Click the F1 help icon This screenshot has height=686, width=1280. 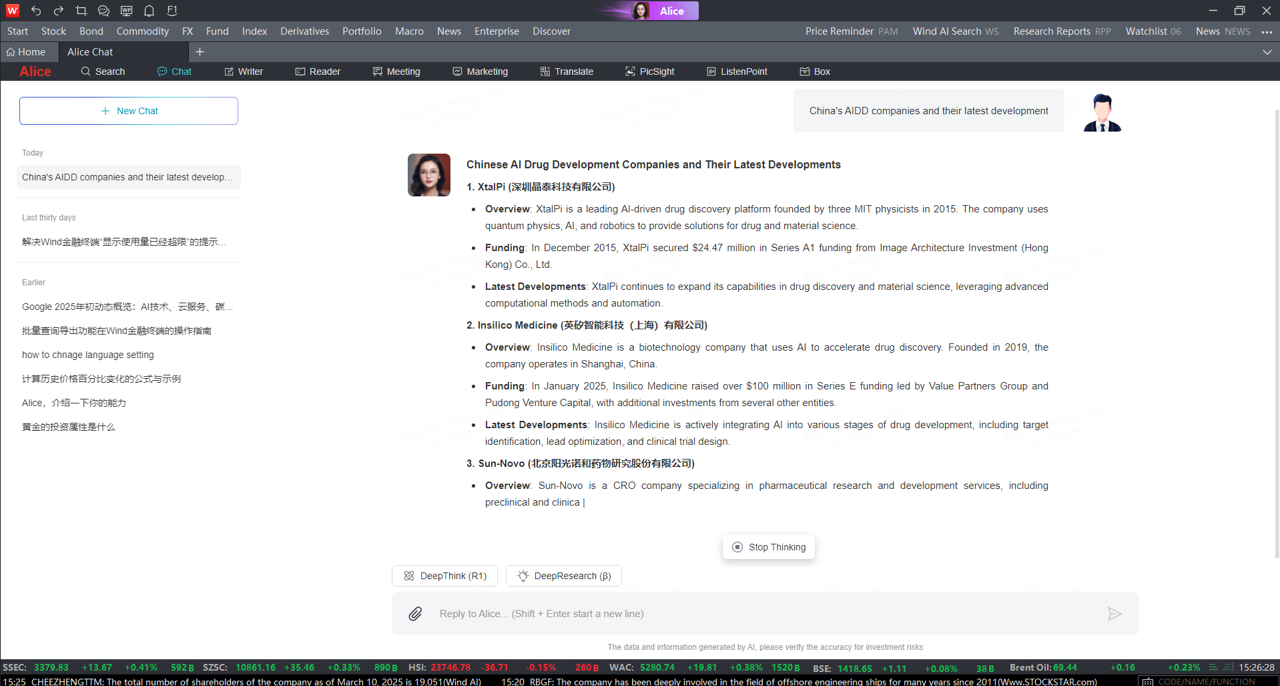(172, 10)
